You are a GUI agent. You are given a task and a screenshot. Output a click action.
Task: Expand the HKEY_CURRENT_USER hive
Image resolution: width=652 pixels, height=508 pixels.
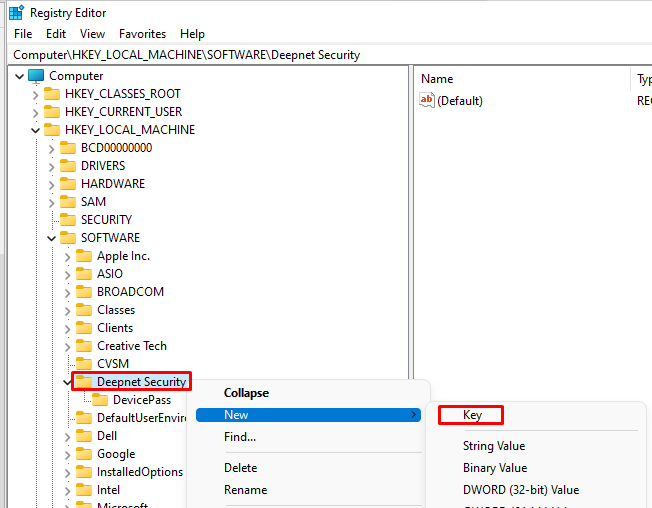pyautogui.click(x=36, y=112)
